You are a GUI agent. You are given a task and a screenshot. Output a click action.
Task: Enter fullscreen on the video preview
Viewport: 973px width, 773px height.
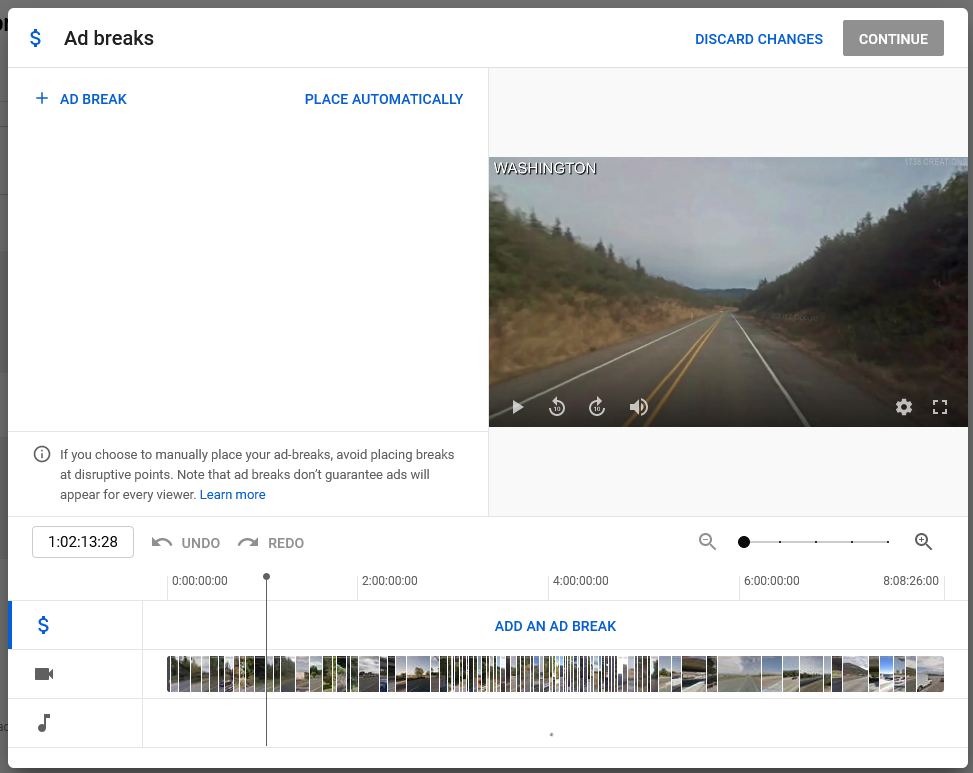click(939, 407)
